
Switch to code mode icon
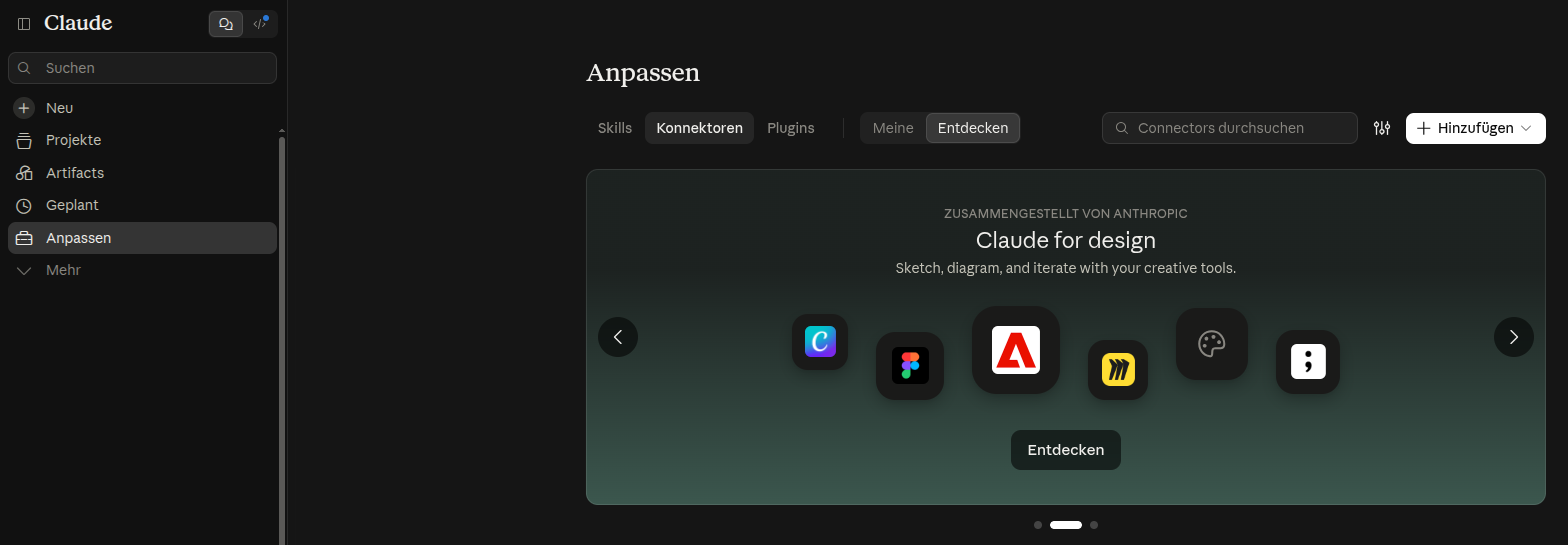(x=260, y=24)
